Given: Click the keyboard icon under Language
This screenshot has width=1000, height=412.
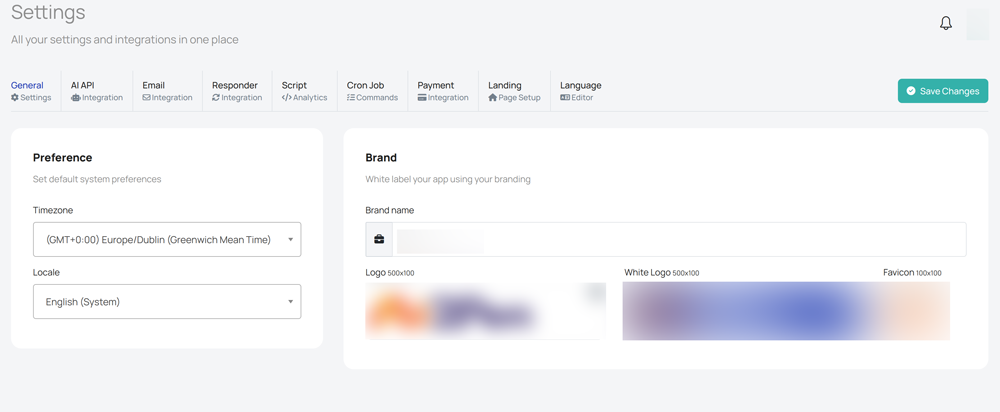Looking at the screenshot, I should [x=565, y=98].
